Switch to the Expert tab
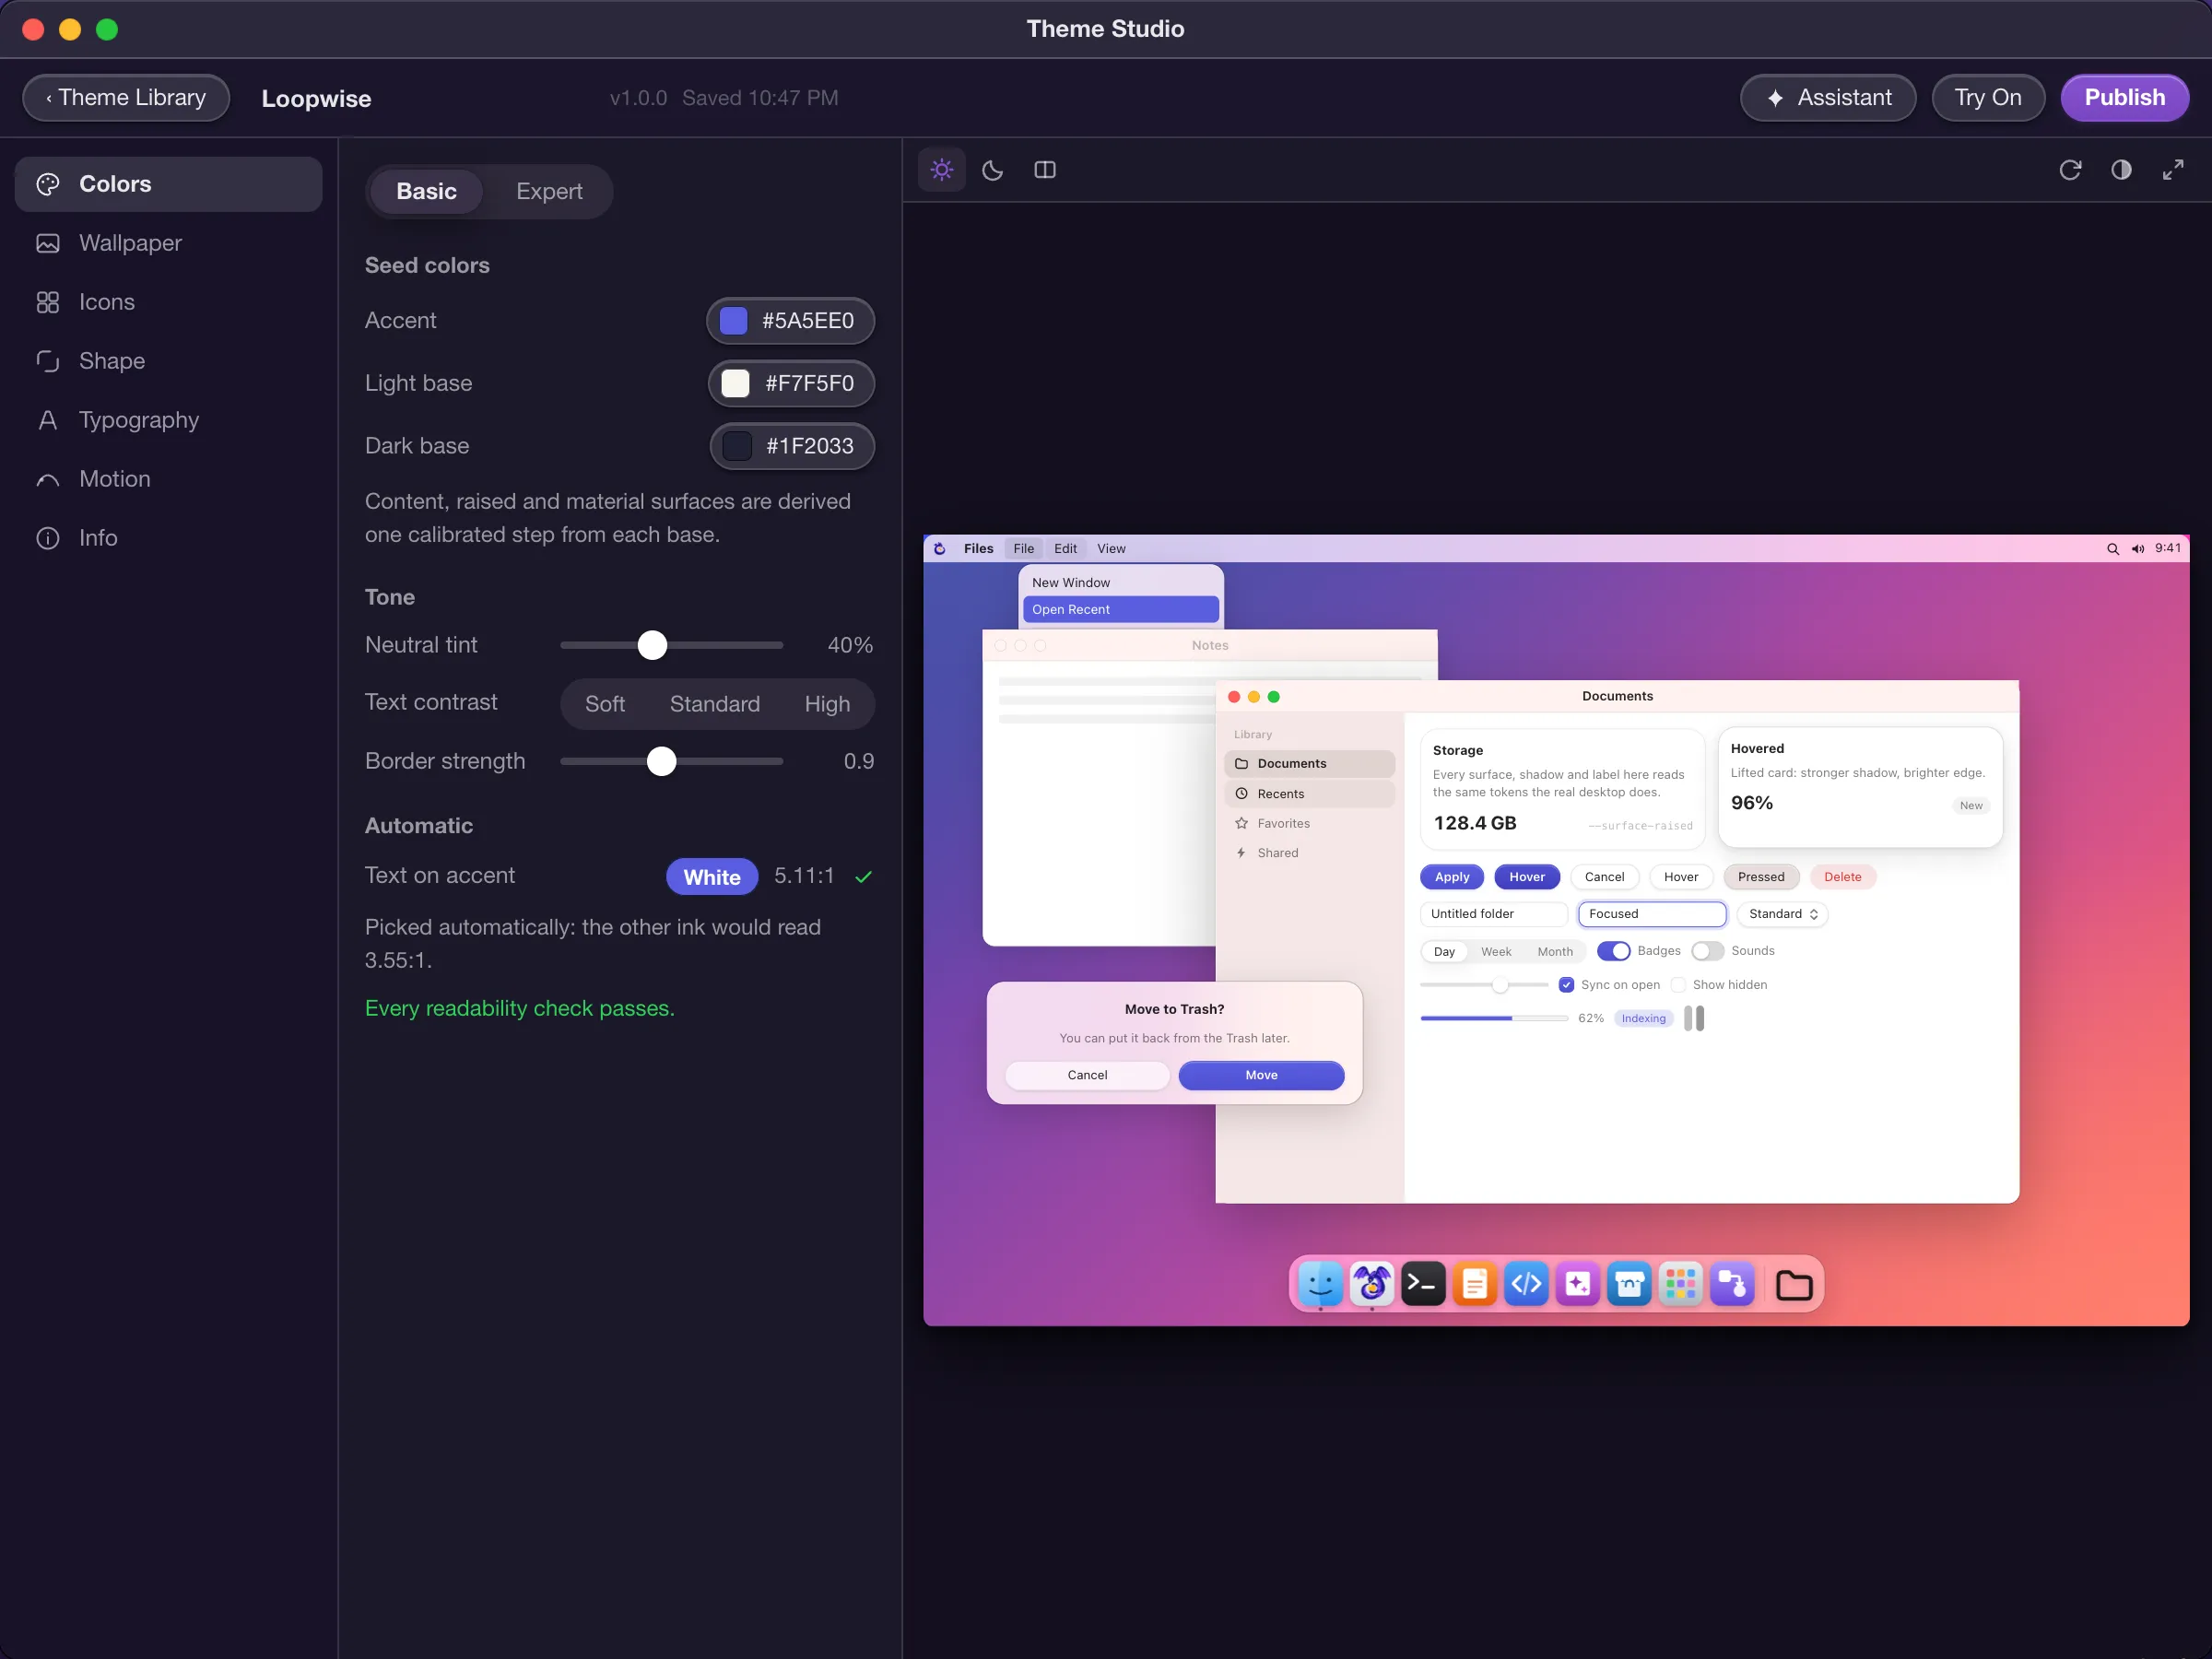 (x=549, y=191)
